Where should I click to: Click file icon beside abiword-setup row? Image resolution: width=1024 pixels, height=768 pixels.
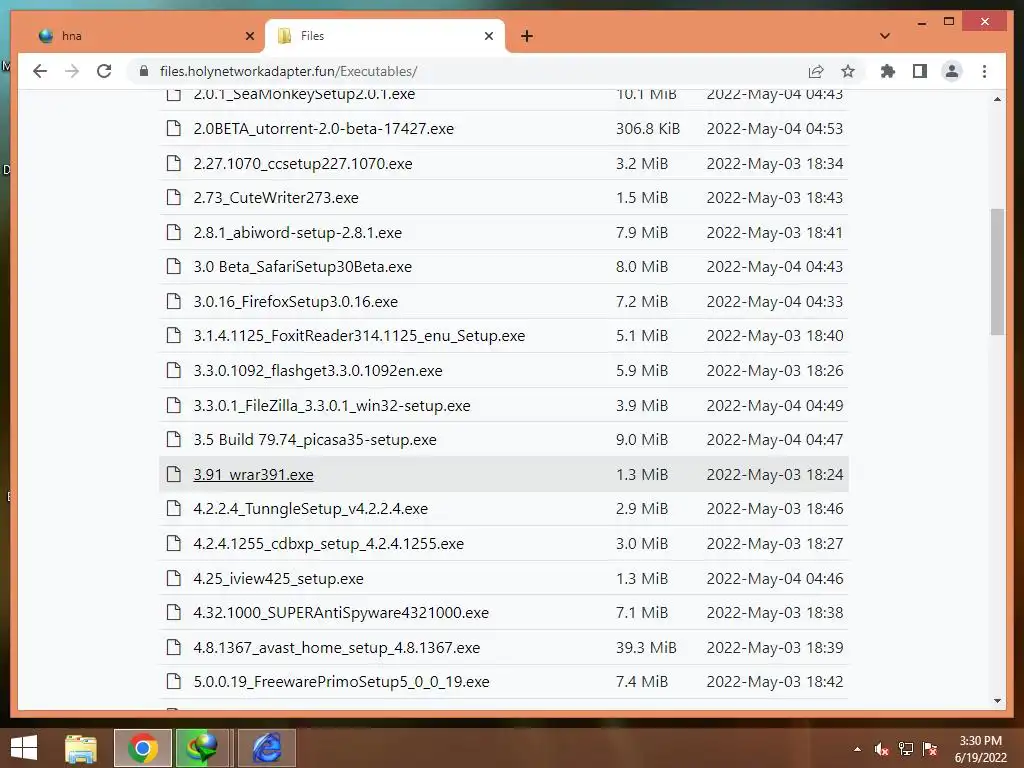pyautogui.click(x=174, y=232)
